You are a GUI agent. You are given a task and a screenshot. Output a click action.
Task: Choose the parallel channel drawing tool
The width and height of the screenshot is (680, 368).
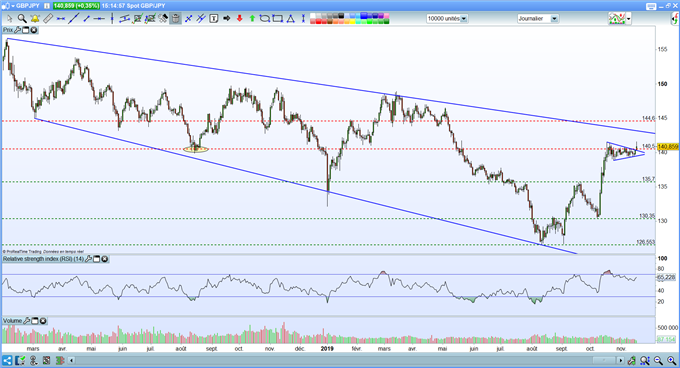(x=124, y=19)
